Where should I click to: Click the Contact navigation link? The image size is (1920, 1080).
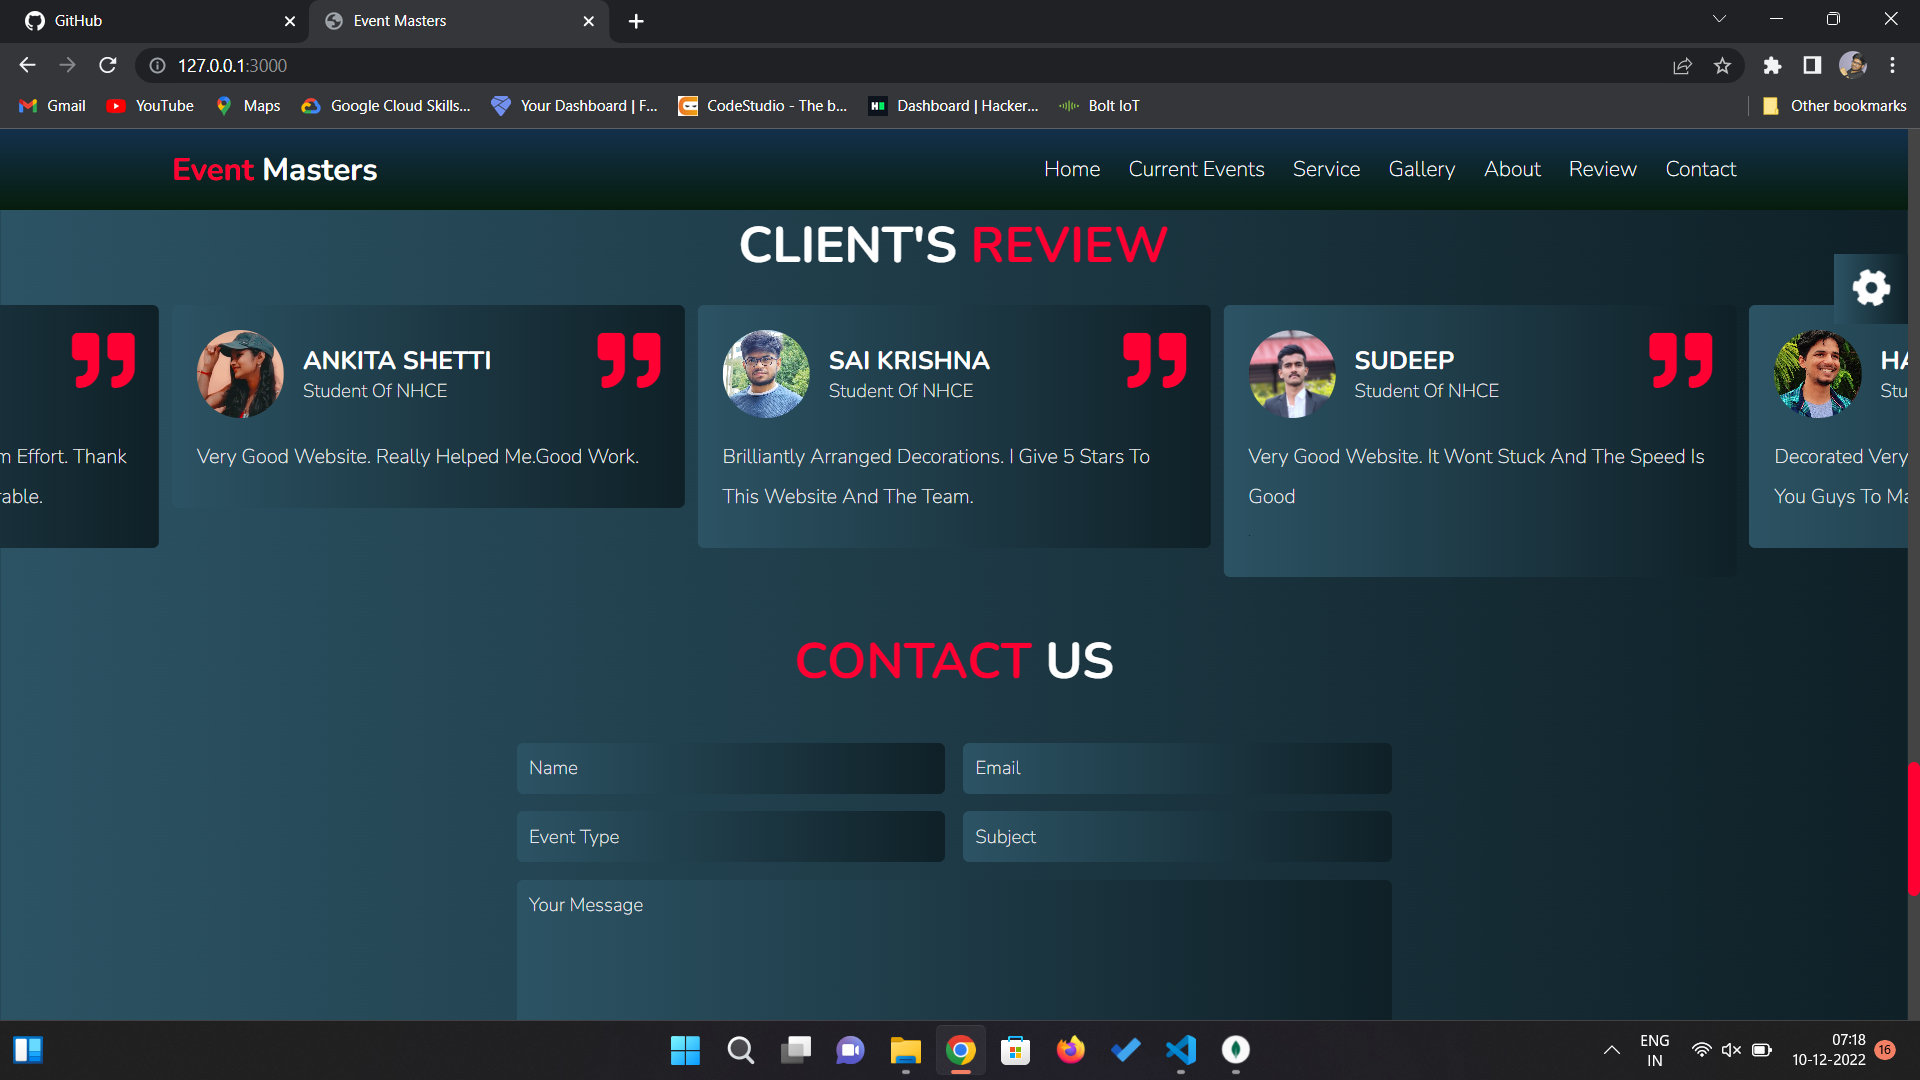tap(1700, 169)
